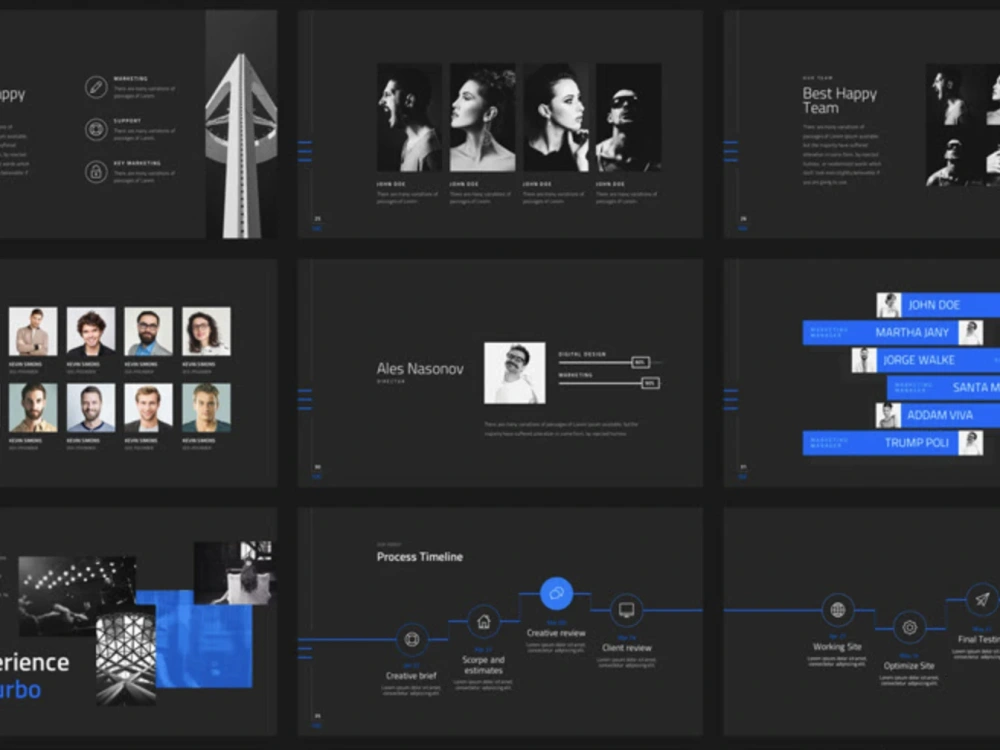Click the Optimize Site label

tap(909, 666)
